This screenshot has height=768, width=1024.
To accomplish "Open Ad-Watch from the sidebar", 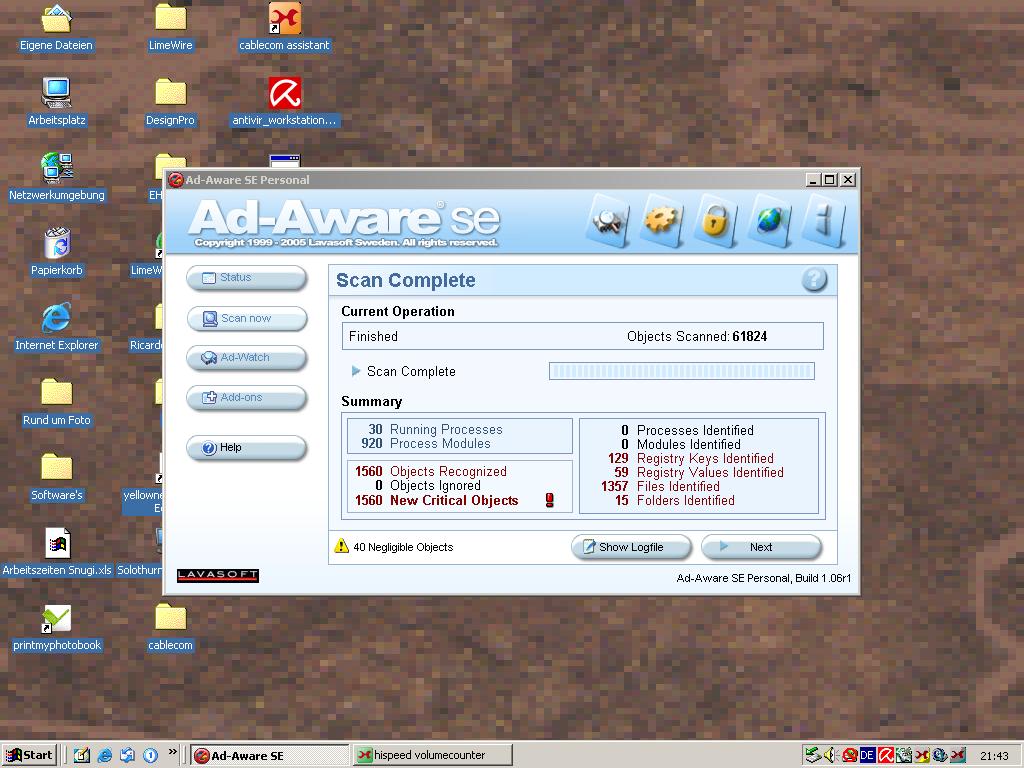I will tap(246, 358).
